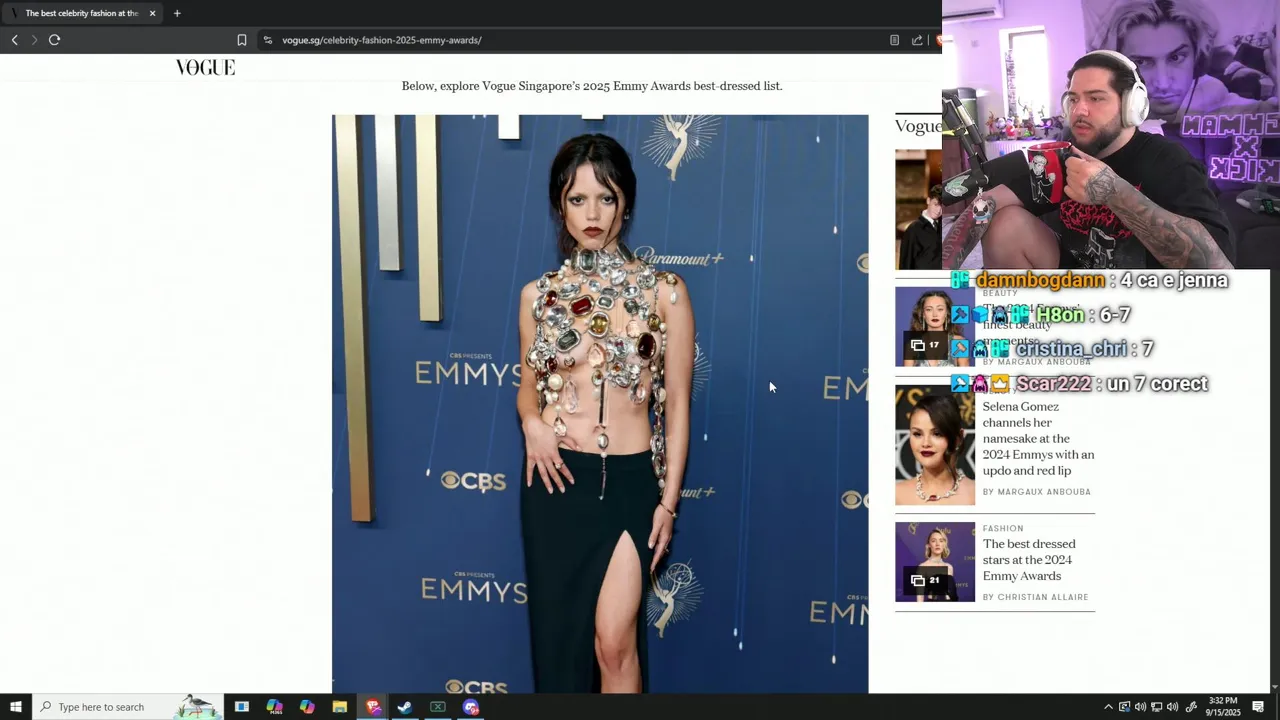Open 'The best dressed stars at the 2024 Emmy Awards'
Screen dimensions: 1280x720
coord(1029,560)
